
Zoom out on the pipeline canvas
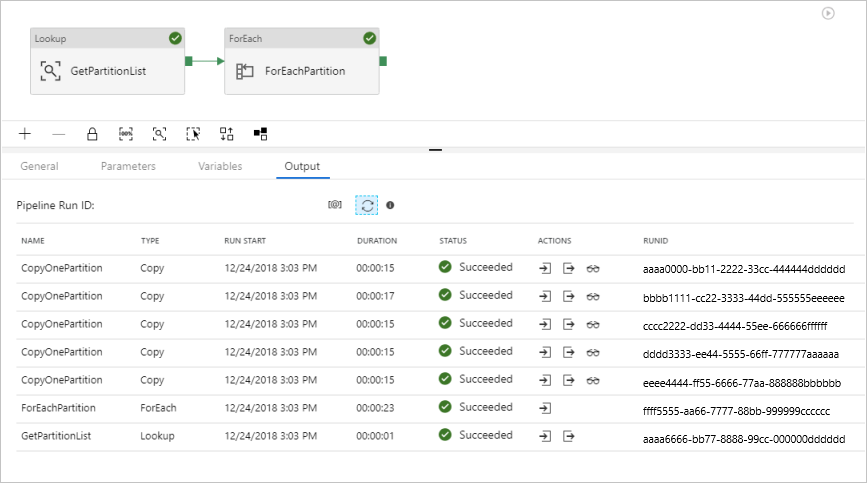point(58,133)
